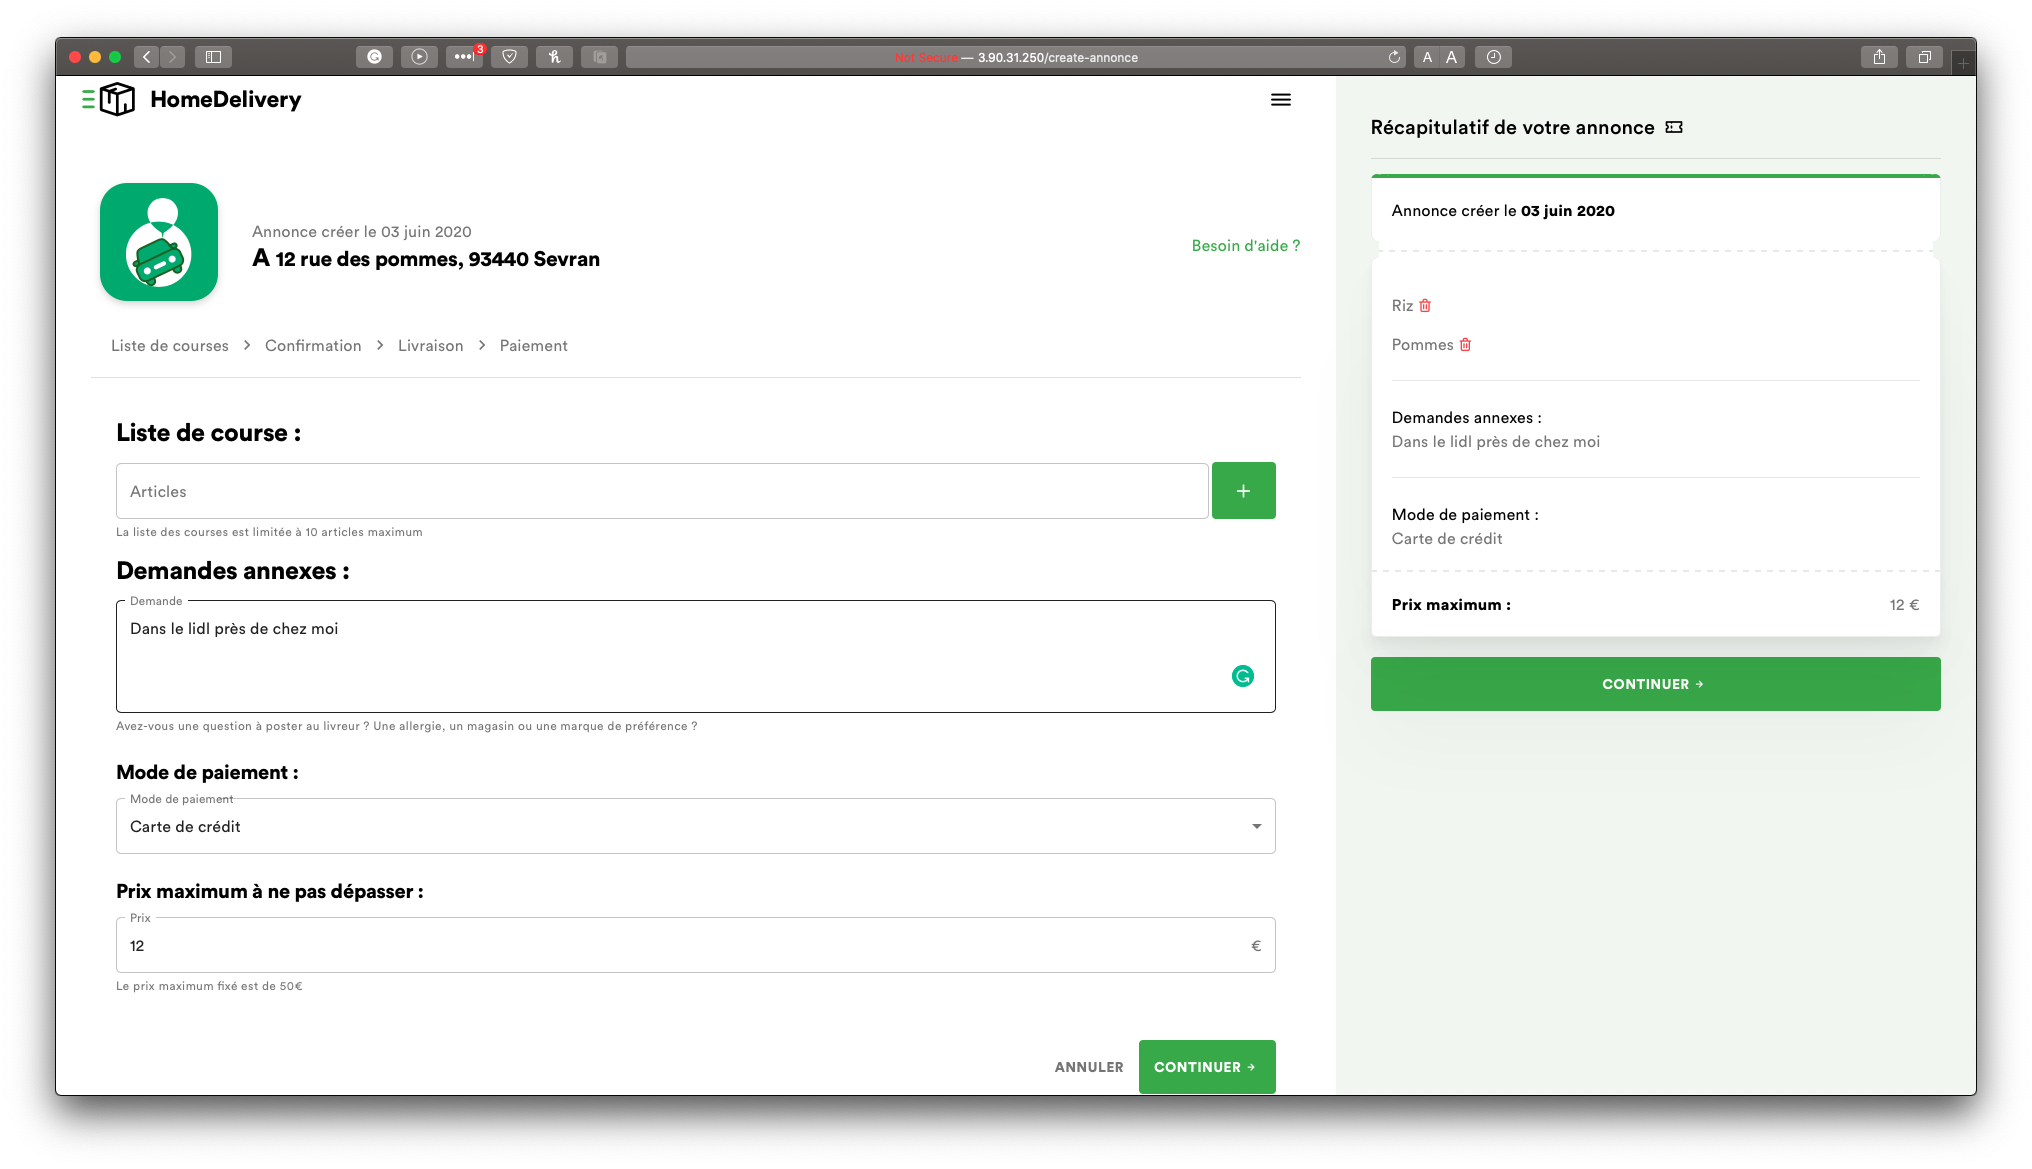
Task: Click CONTINUER button under recap panel
Action: tap(1654, 684)
